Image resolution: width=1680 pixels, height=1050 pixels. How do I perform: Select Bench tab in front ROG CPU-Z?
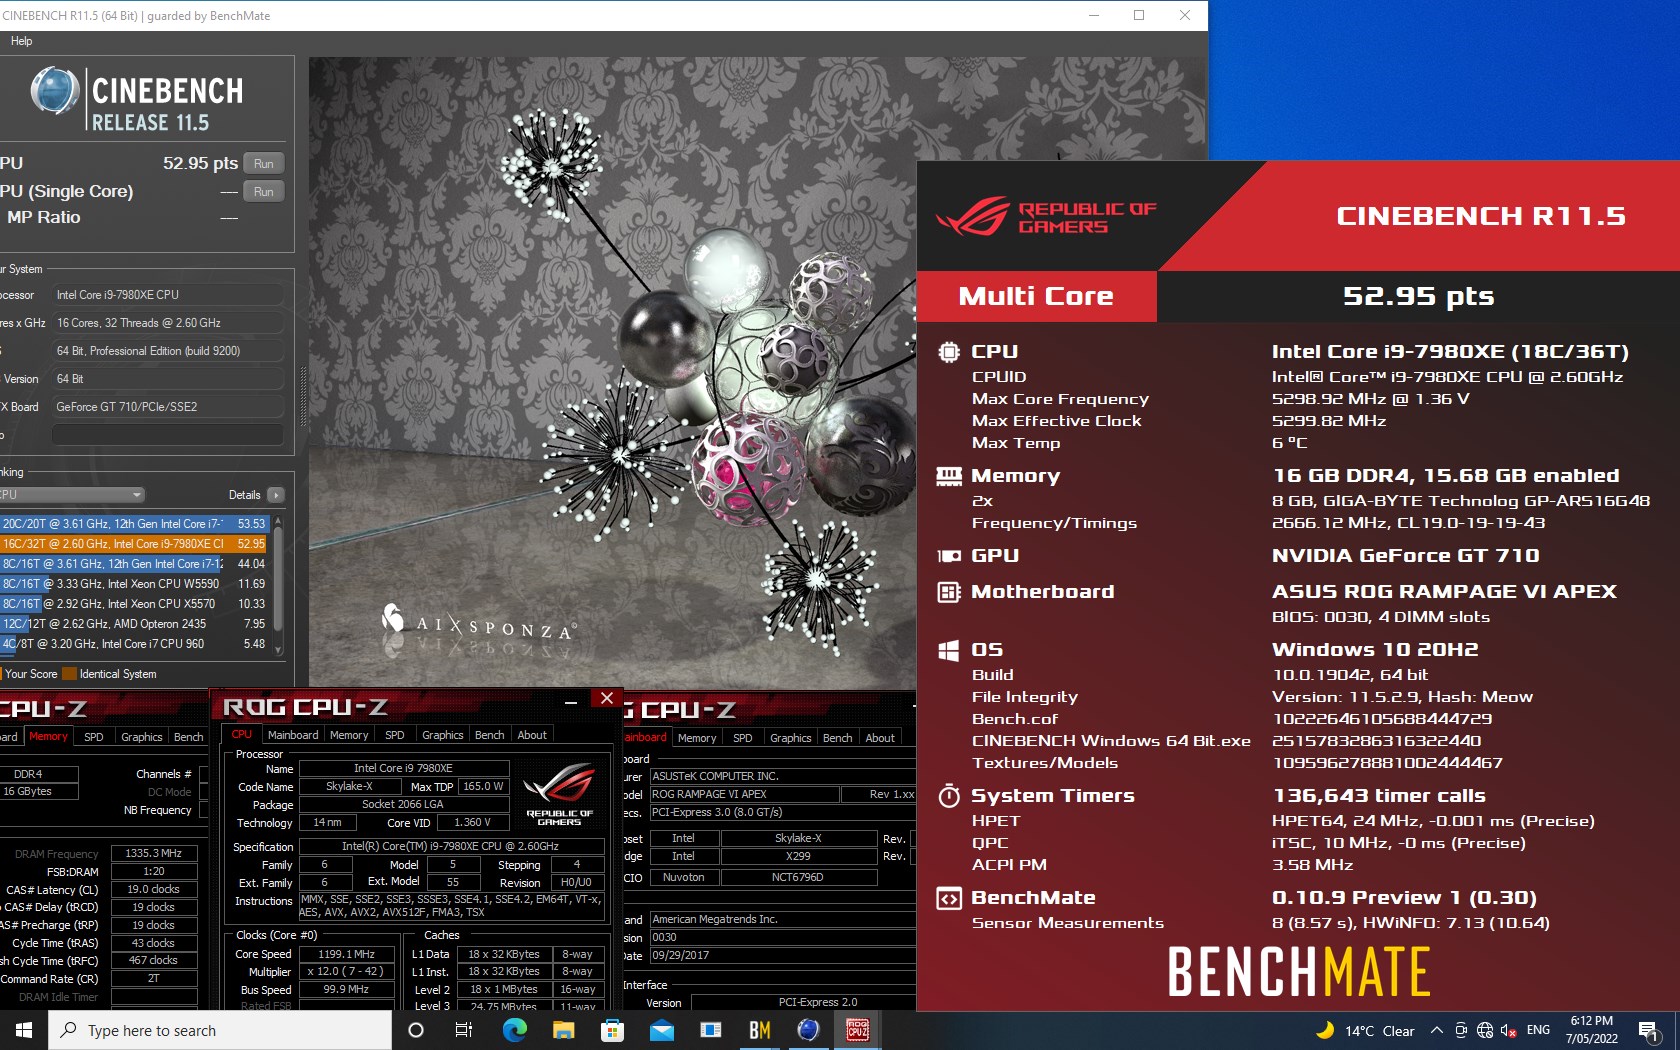point(489,735)
